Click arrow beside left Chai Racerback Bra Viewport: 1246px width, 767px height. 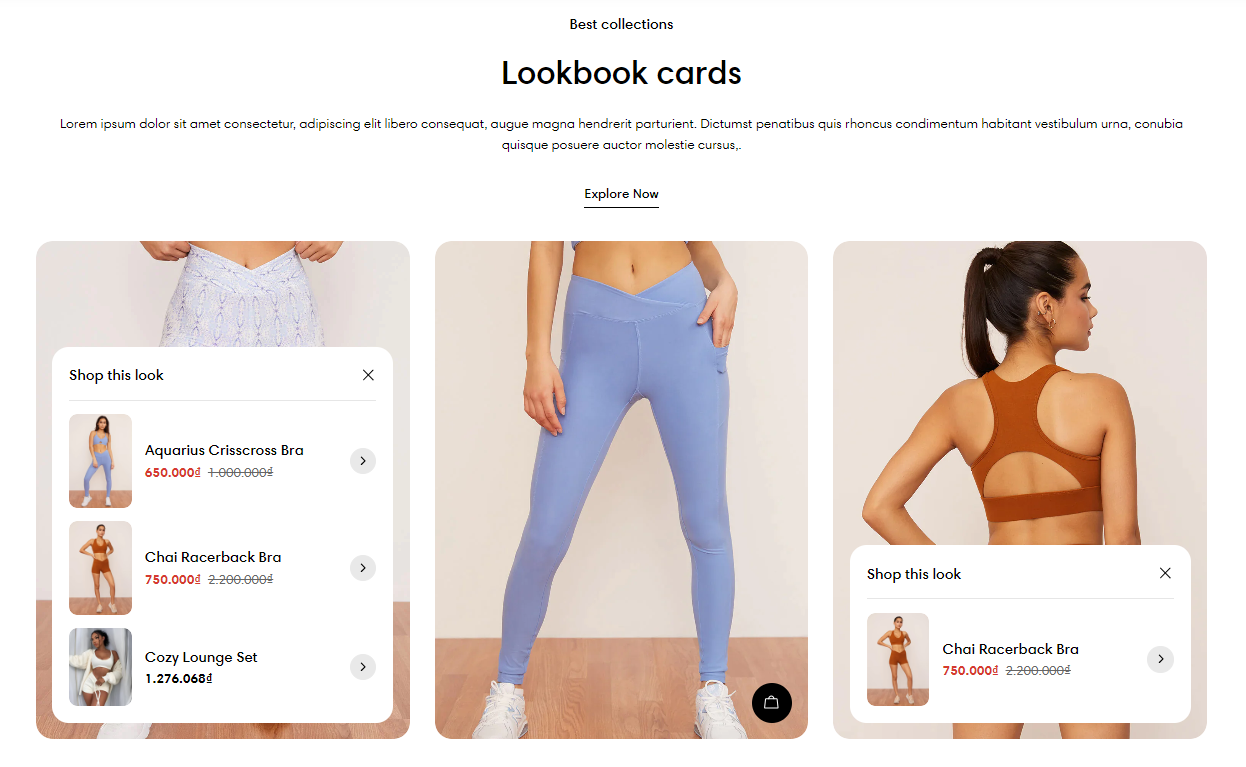pos(363,568)
